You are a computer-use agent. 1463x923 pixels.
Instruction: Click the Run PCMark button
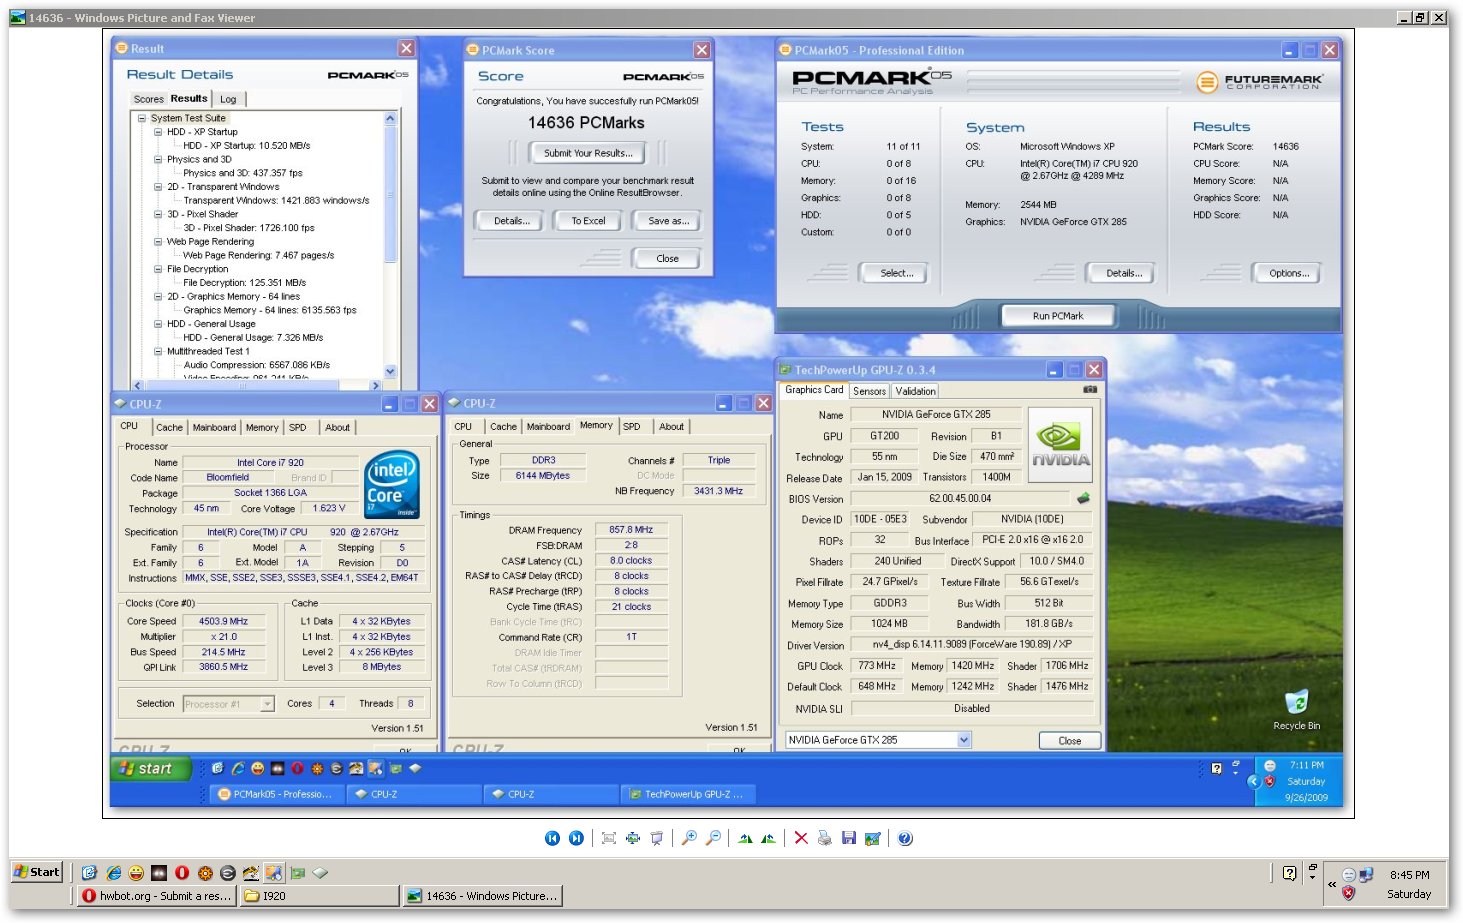tap(1058, 316)
